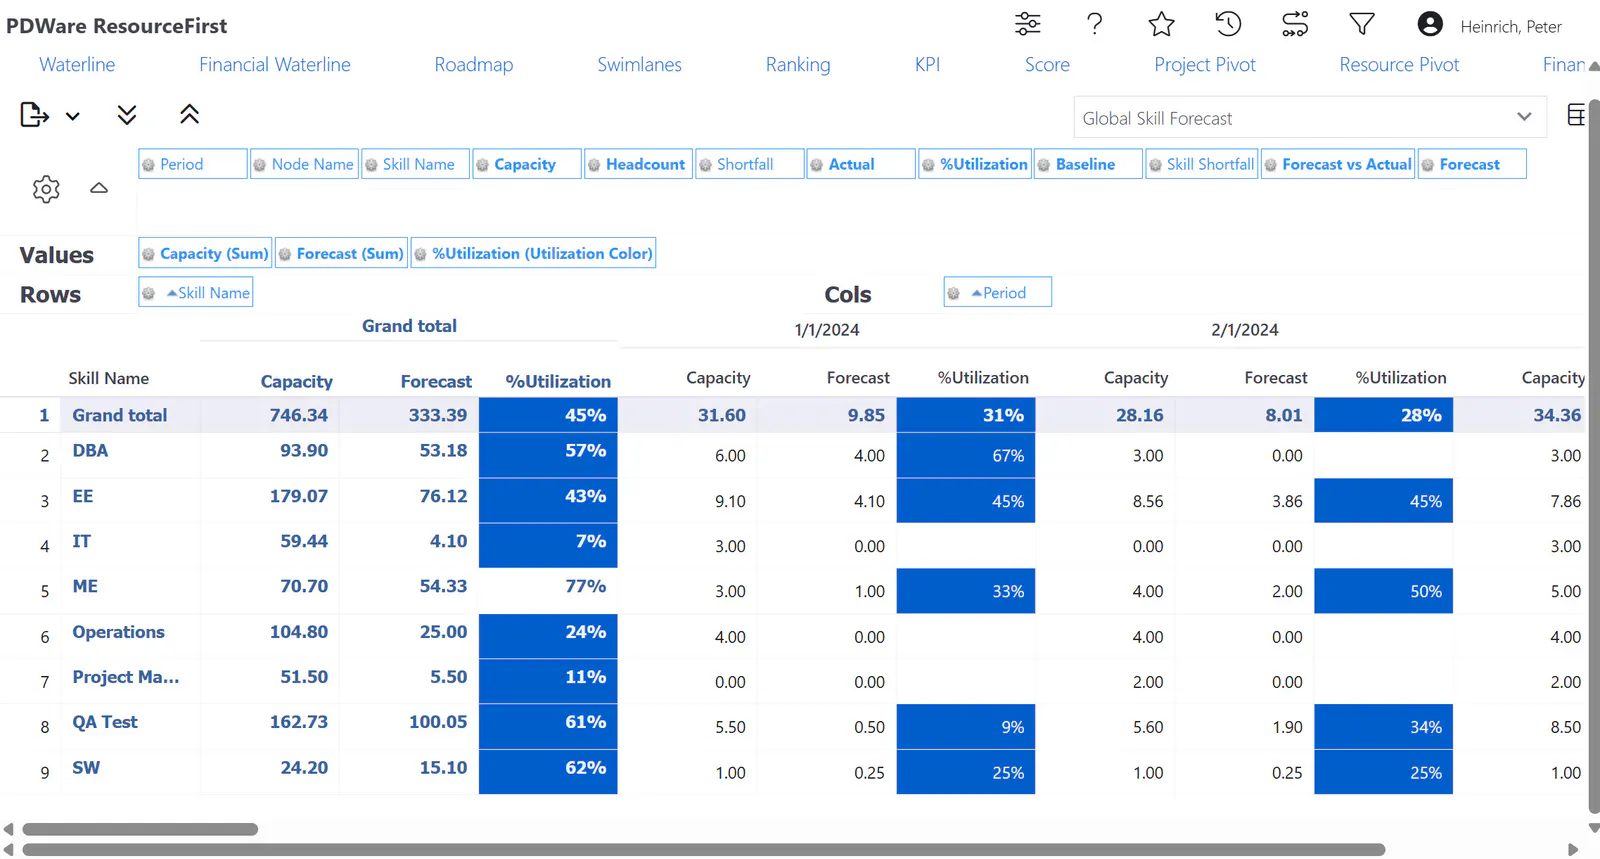Click the QA Test skill row label
The width and height of the screenshot is (1600, 859).
point(105,722)
